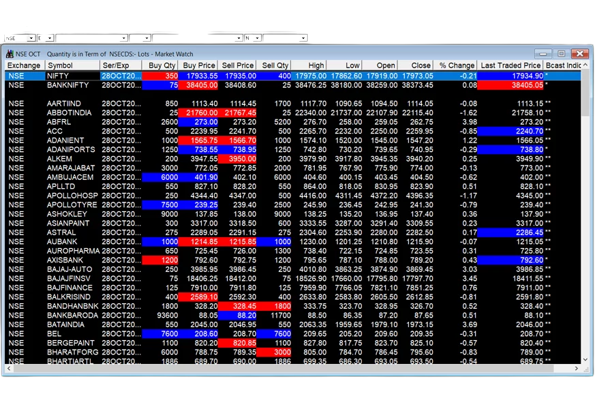Select the ALKEM symbol row

293,159
